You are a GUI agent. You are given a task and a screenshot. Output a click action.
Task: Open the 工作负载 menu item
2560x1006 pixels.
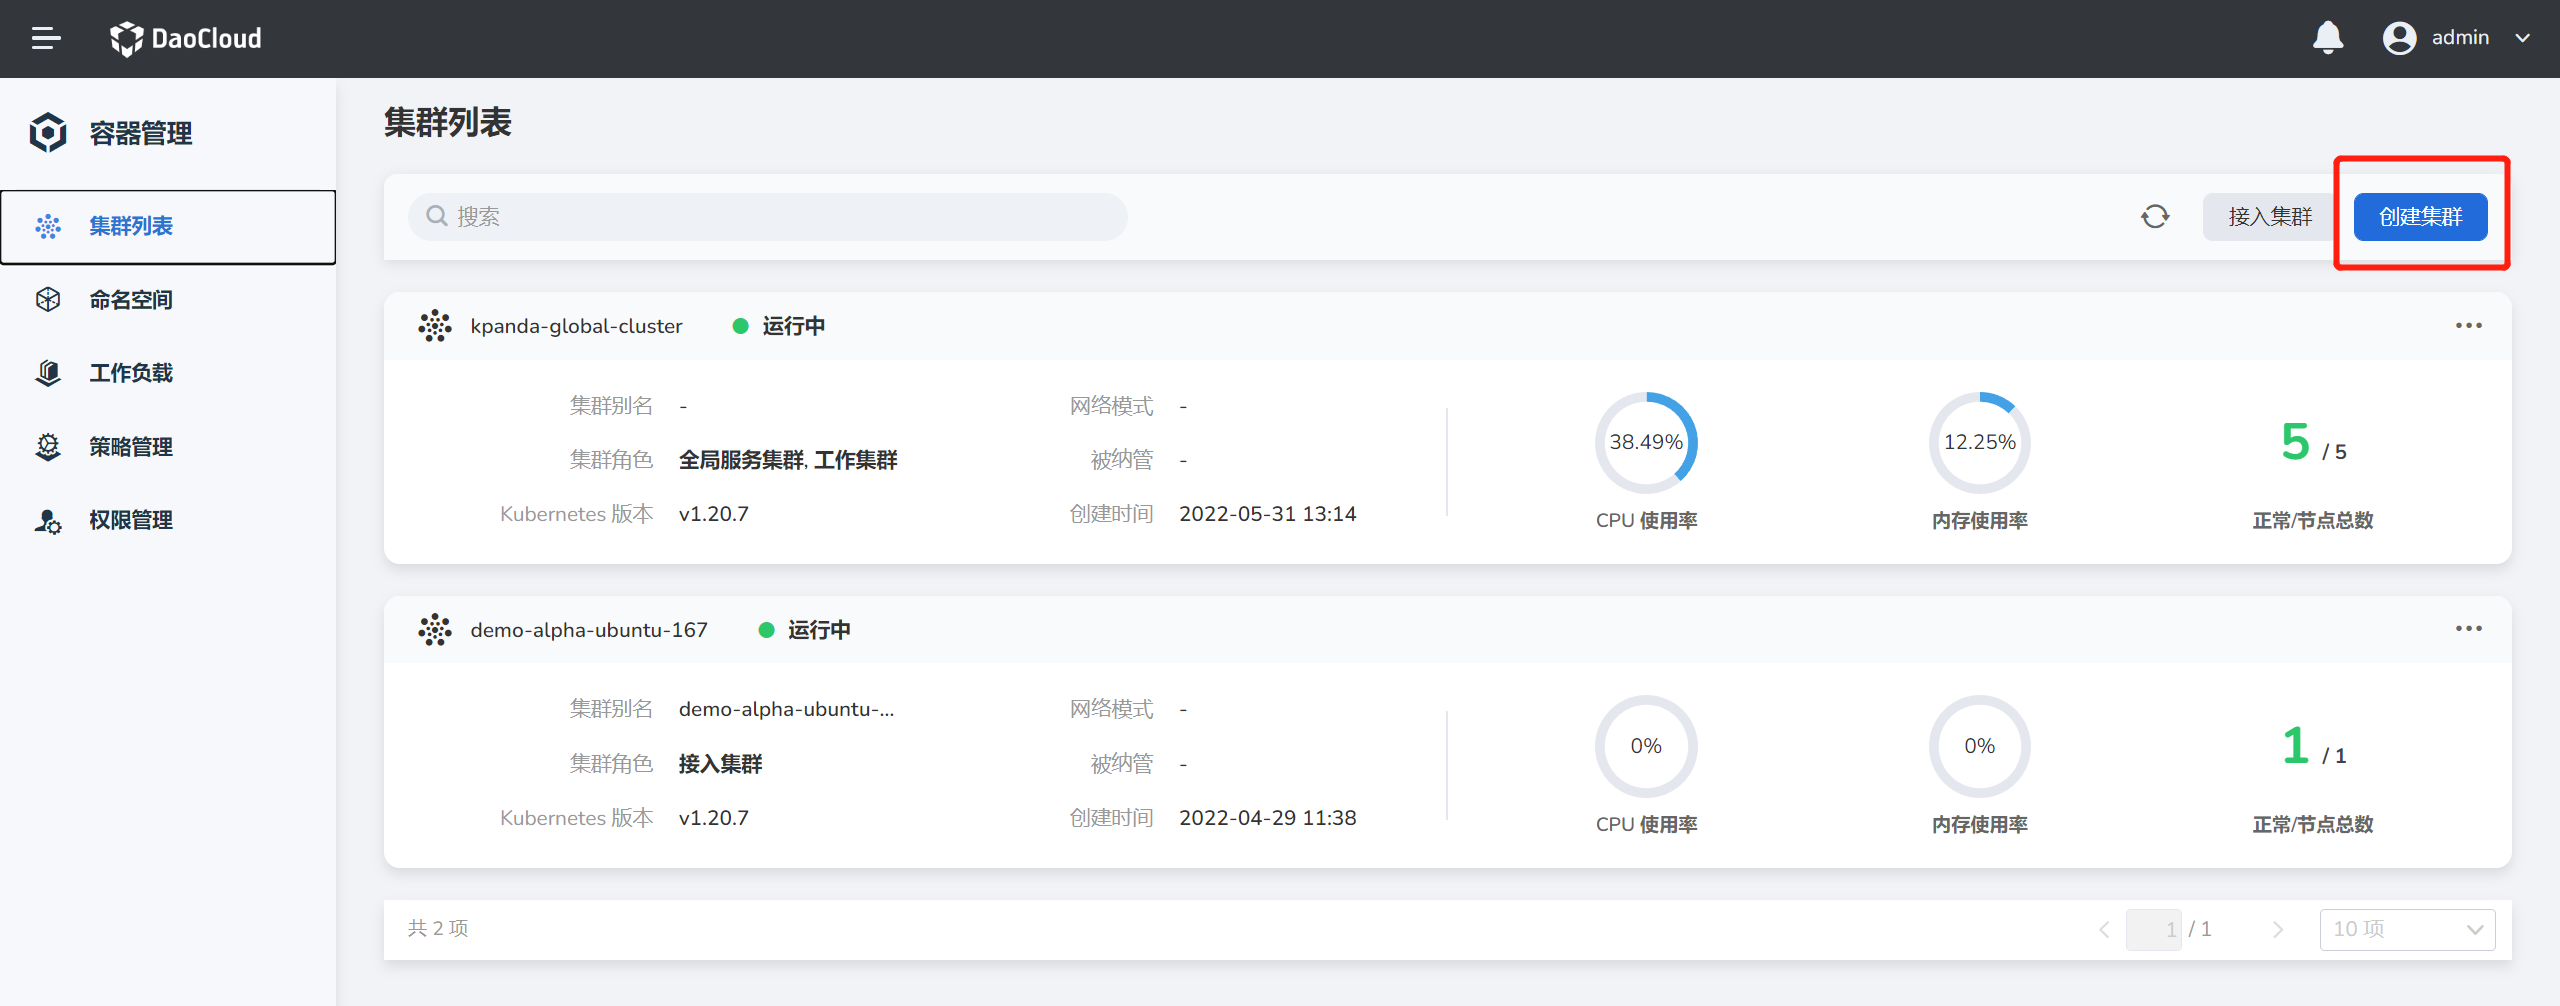coord(168,373)
